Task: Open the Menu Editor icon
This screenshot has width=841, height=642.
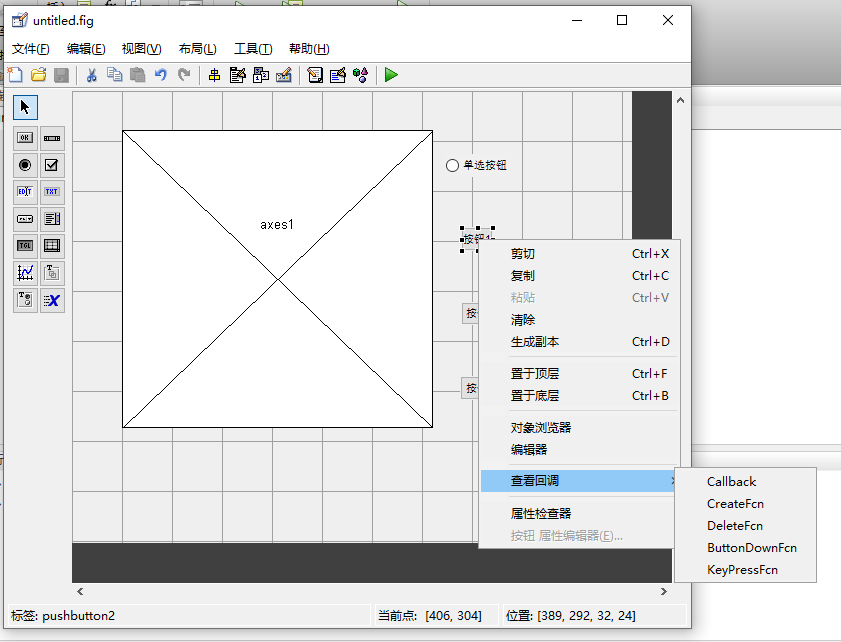Action: click(238, 75)
